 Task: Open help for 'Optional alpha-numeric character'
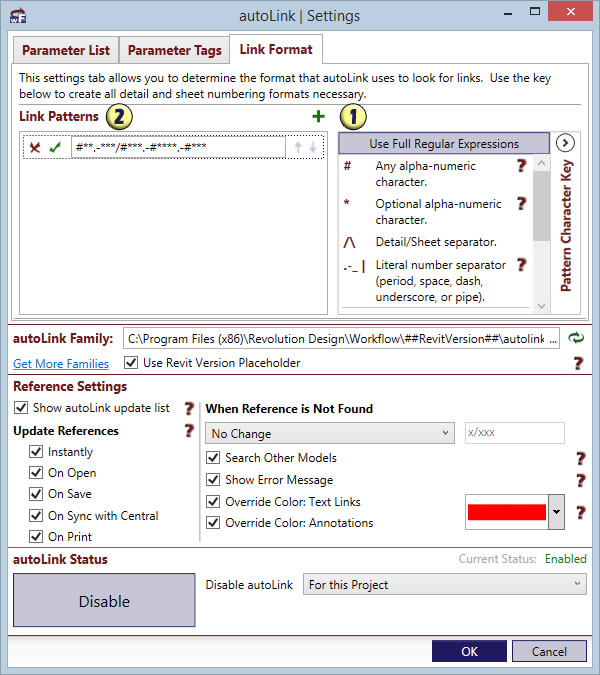pos(521,203)
